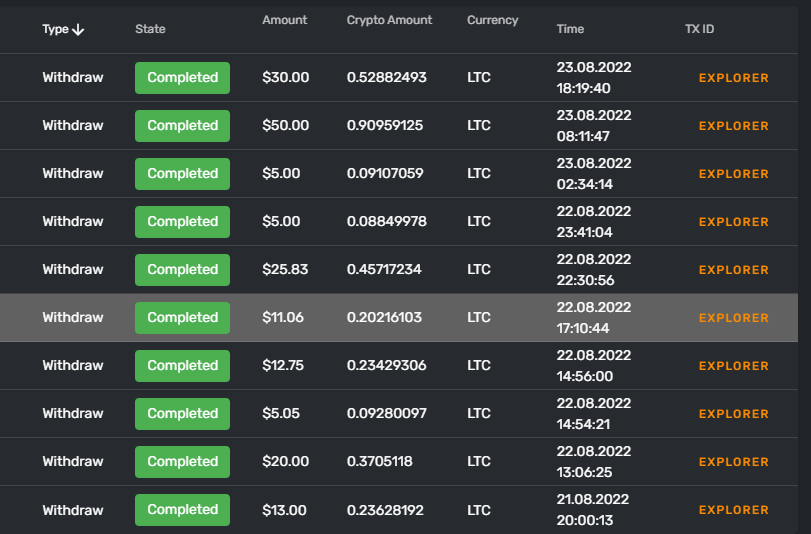Click the Currency column header

[x=492, y=20]
